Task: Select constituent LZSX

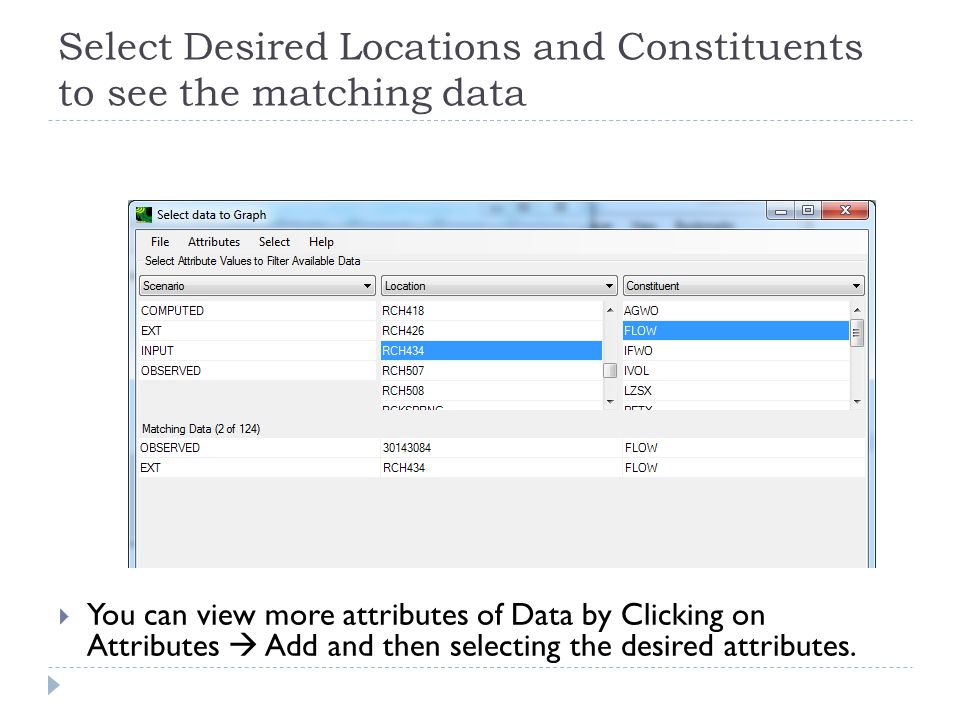Action: pos(736,391)
